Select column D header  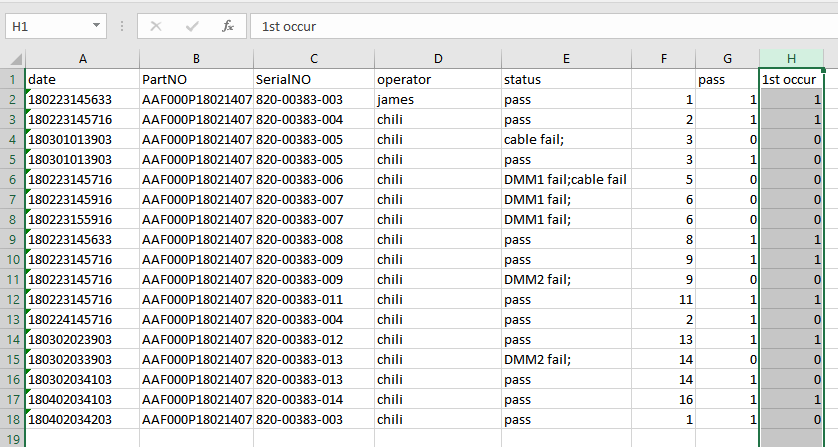438,59
